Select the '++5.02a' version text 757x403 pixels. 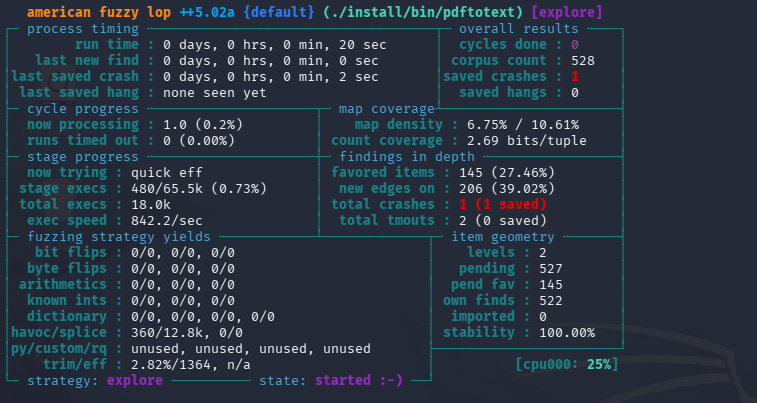pos(207,13)
